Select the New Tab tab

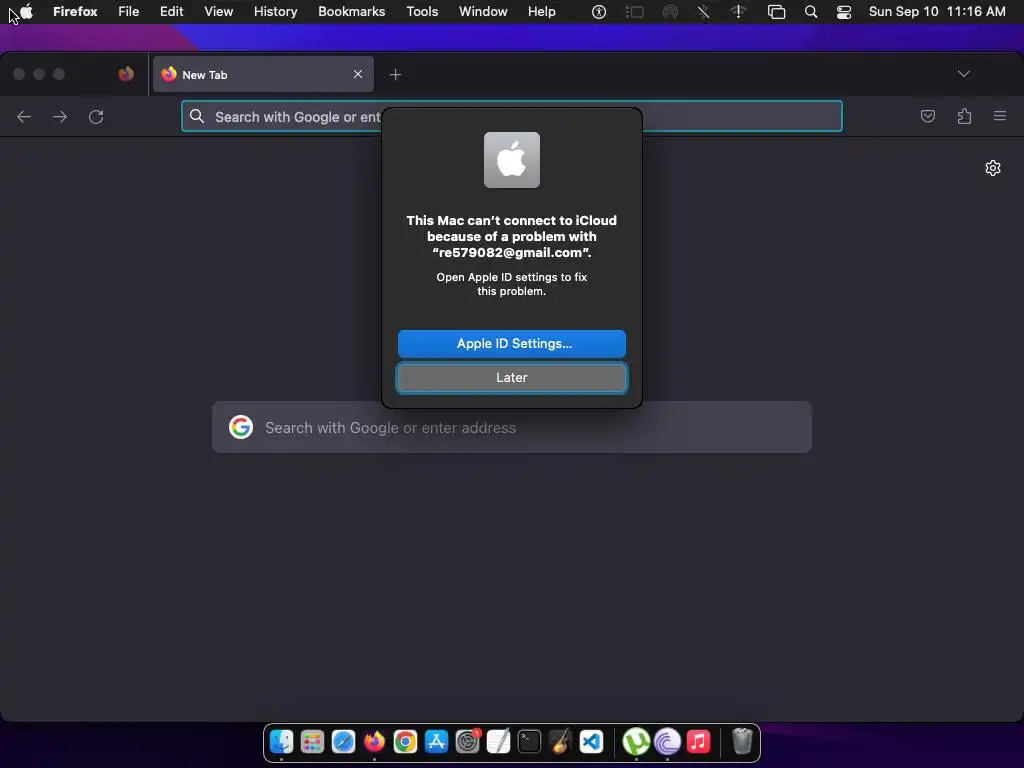[263, 74]
